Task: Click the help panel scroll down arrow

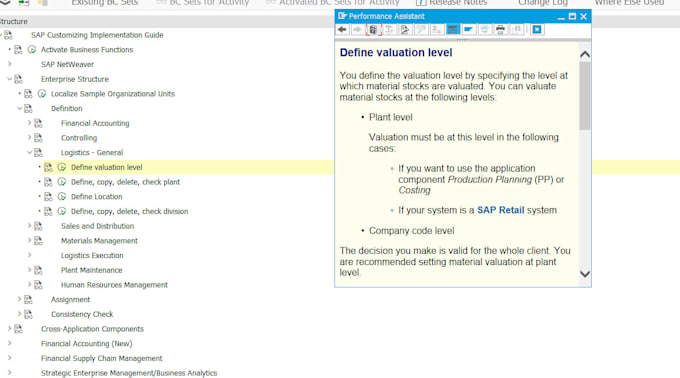Action: 585,274
